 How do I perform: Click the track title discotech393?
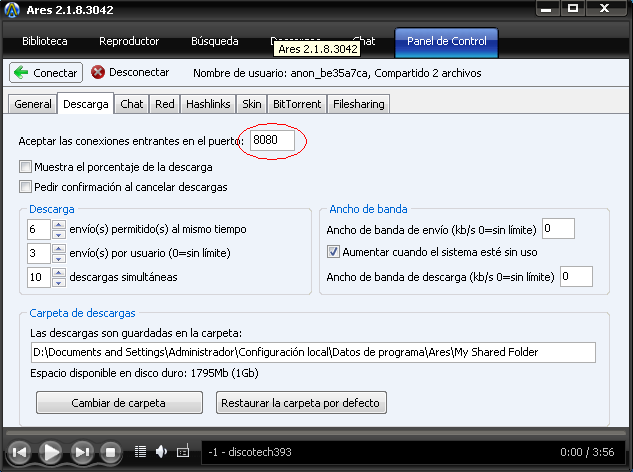[x=260, y=452]
